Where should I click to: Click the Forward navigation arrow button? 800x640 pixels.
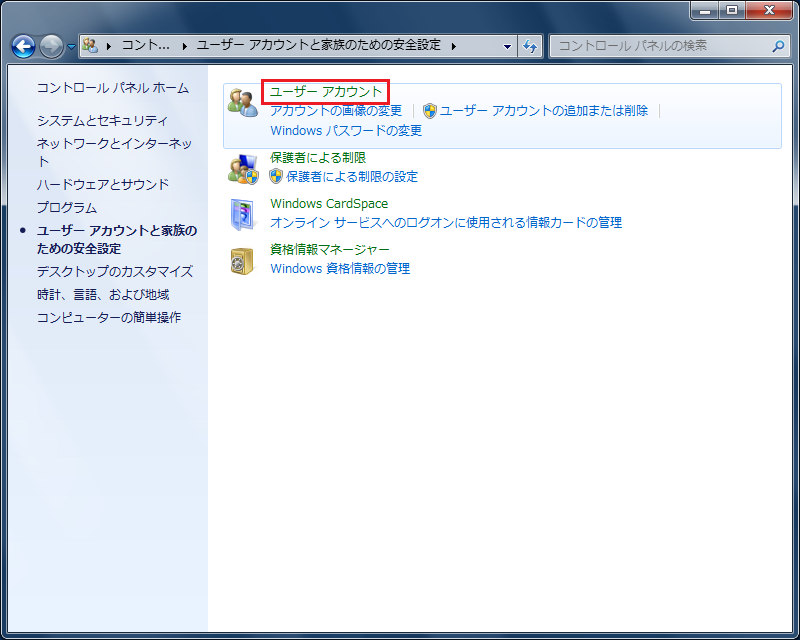[52, 46]
